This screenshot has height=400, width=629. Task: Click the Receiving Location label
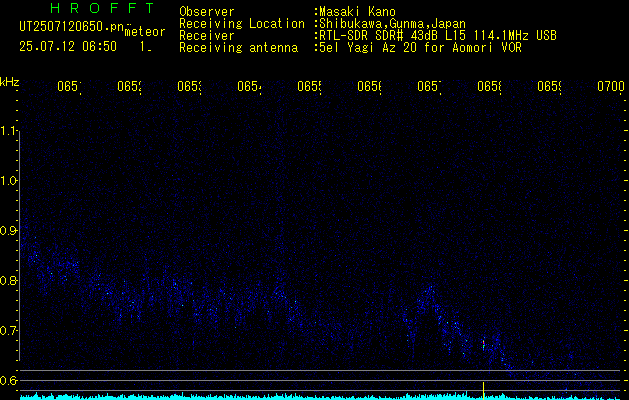coord(242,24)
